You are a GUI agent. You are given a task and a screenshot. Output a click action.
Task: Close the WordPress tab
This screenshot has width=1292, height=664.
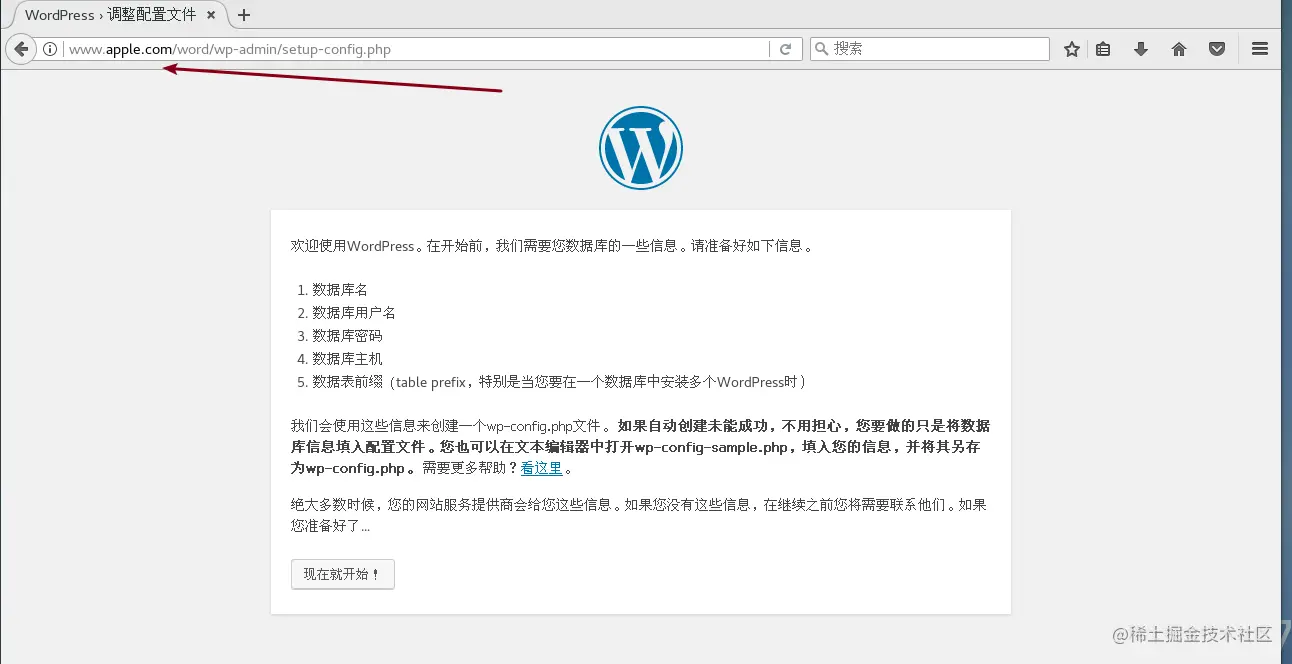(x=212, y=15)
